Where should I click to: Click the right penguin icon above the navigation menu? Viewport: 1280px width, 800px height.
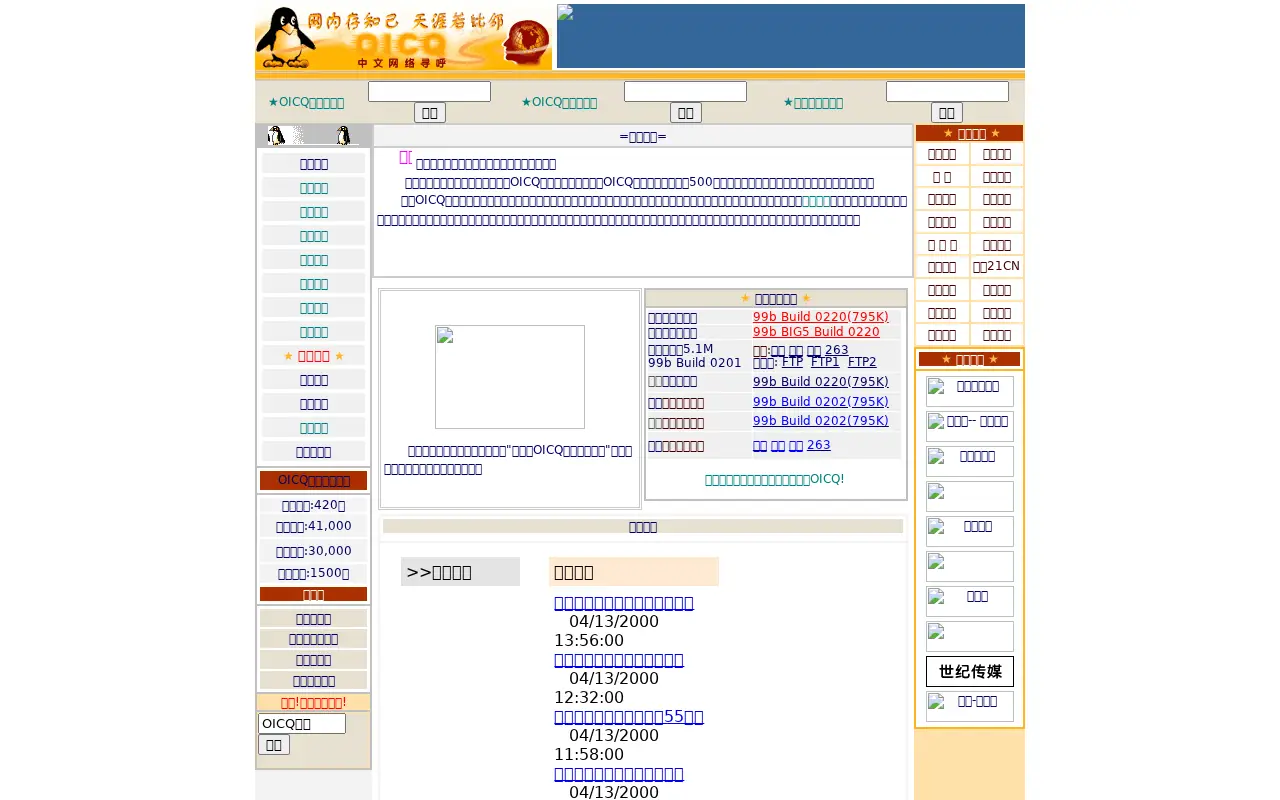344,136
